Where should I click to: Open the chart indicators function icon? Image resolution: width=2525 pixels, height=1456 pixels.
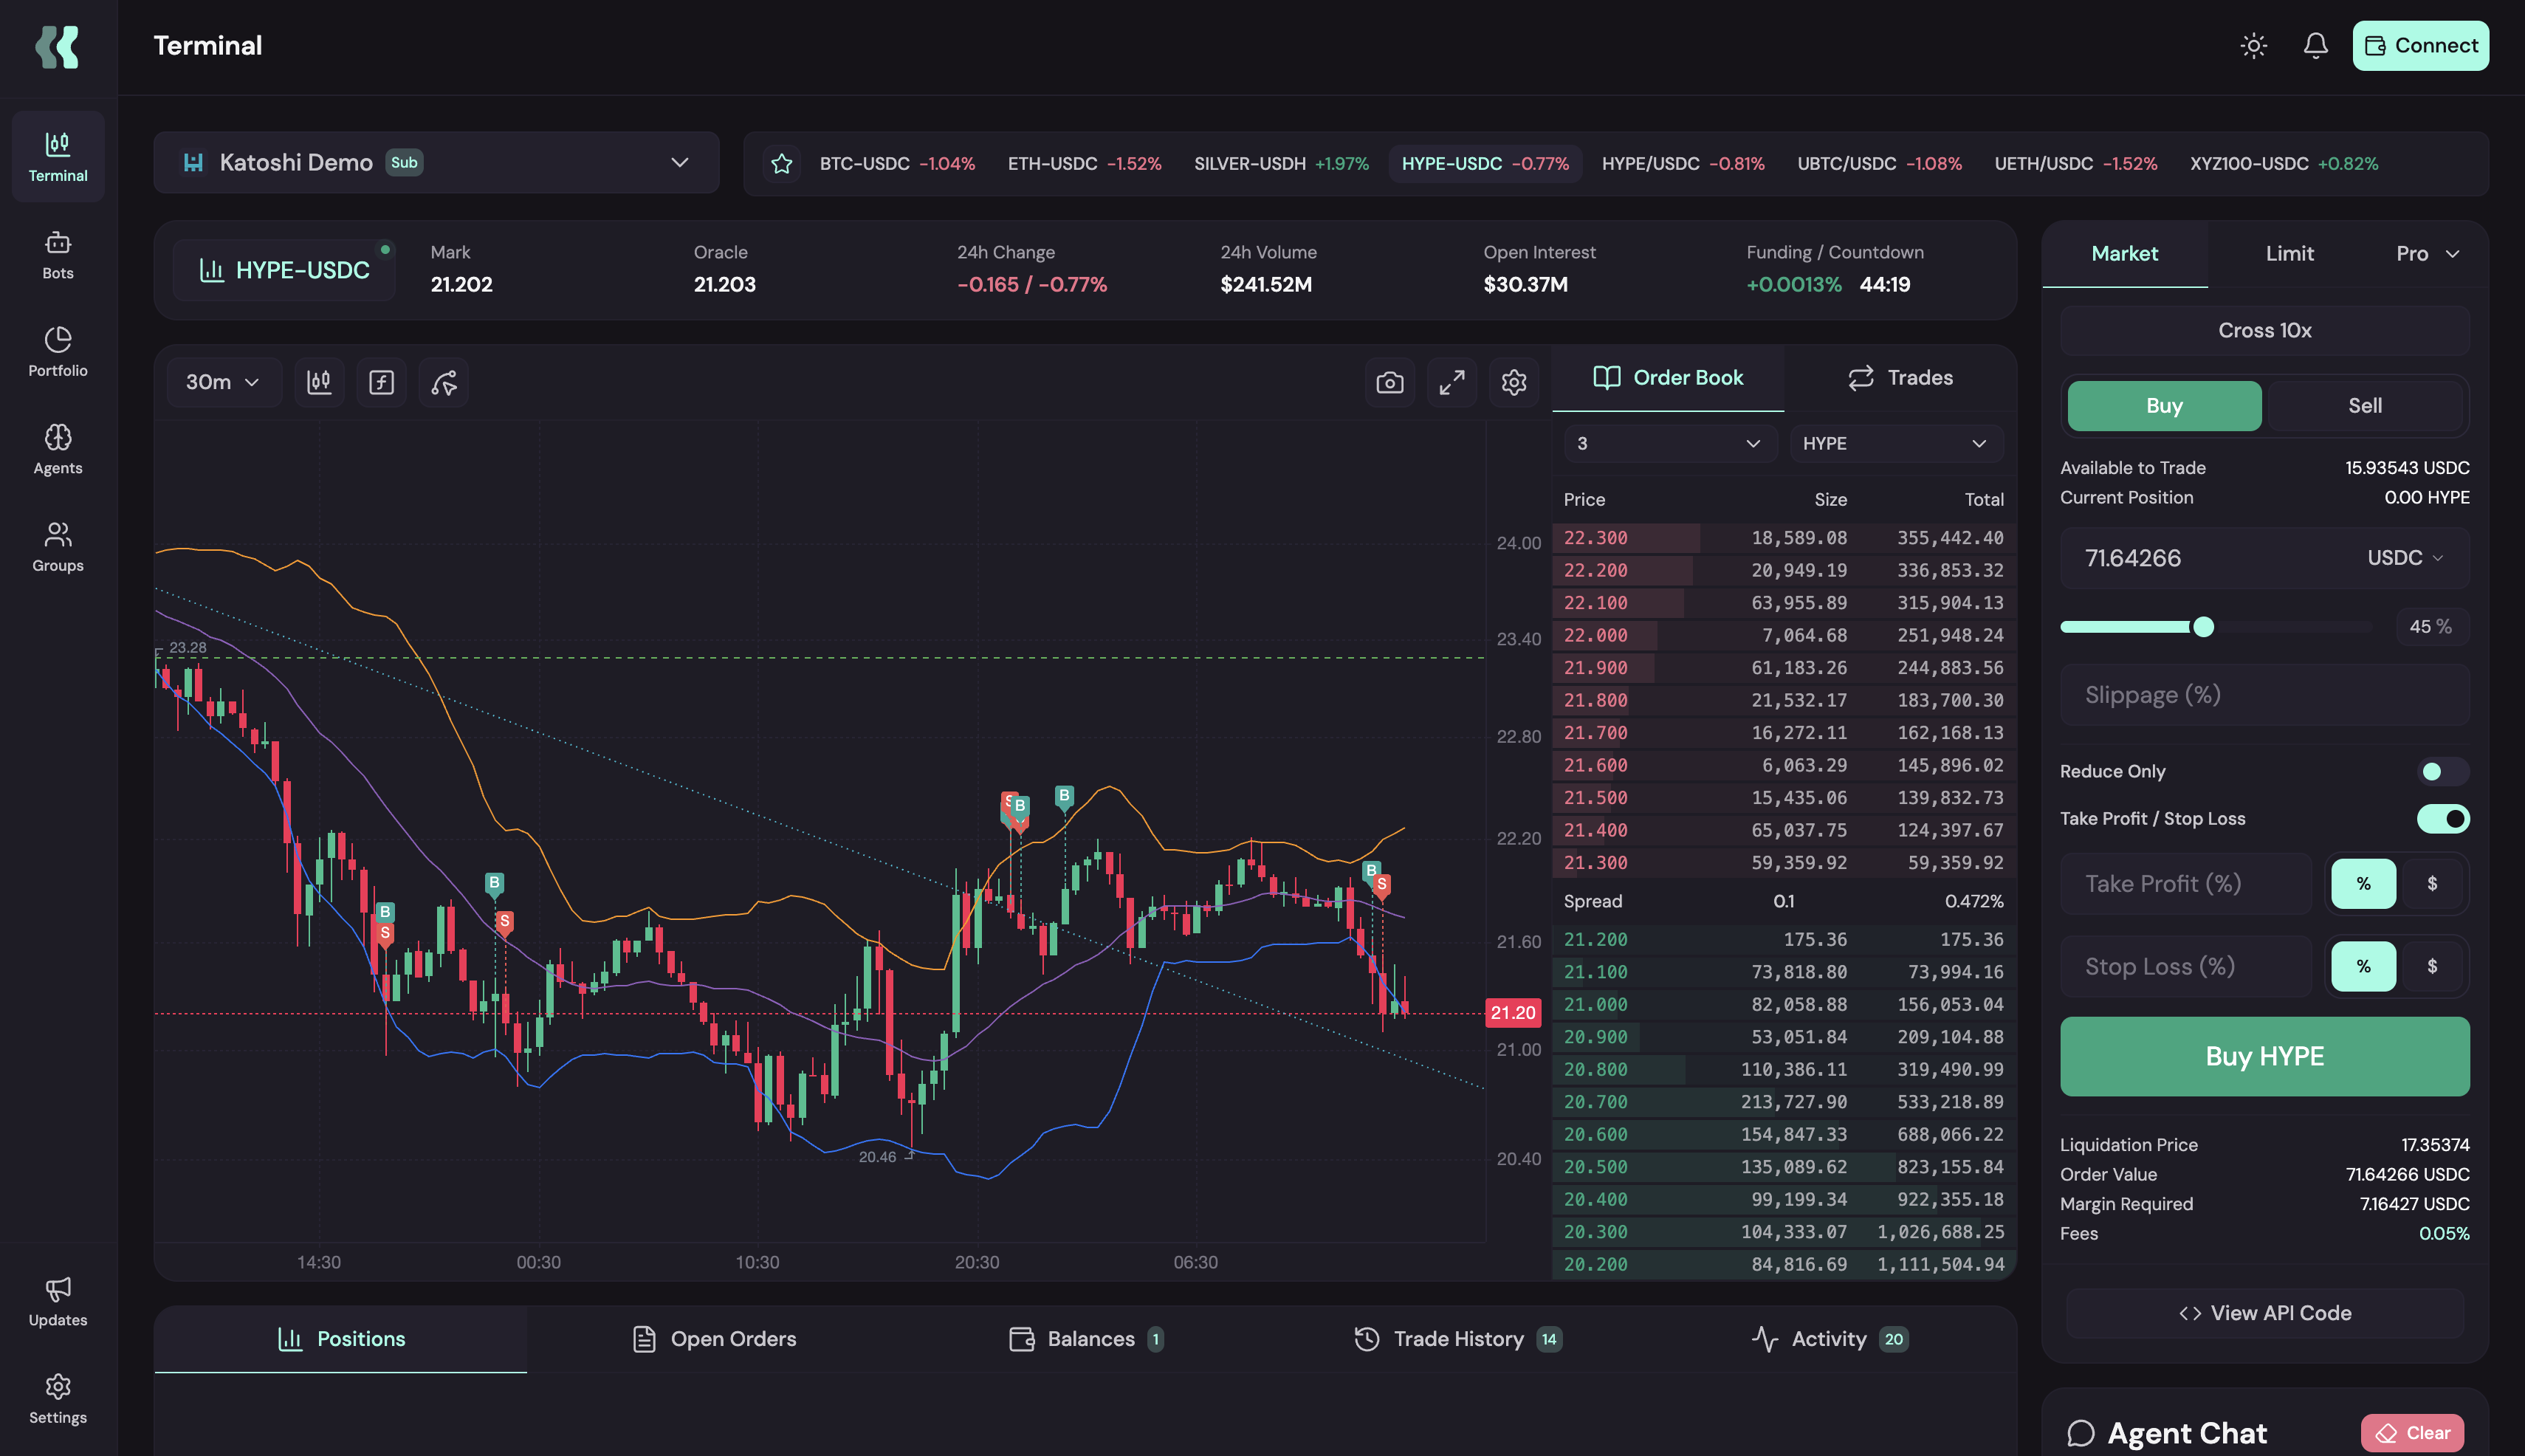pyautogui.click(x=381, y=382)
